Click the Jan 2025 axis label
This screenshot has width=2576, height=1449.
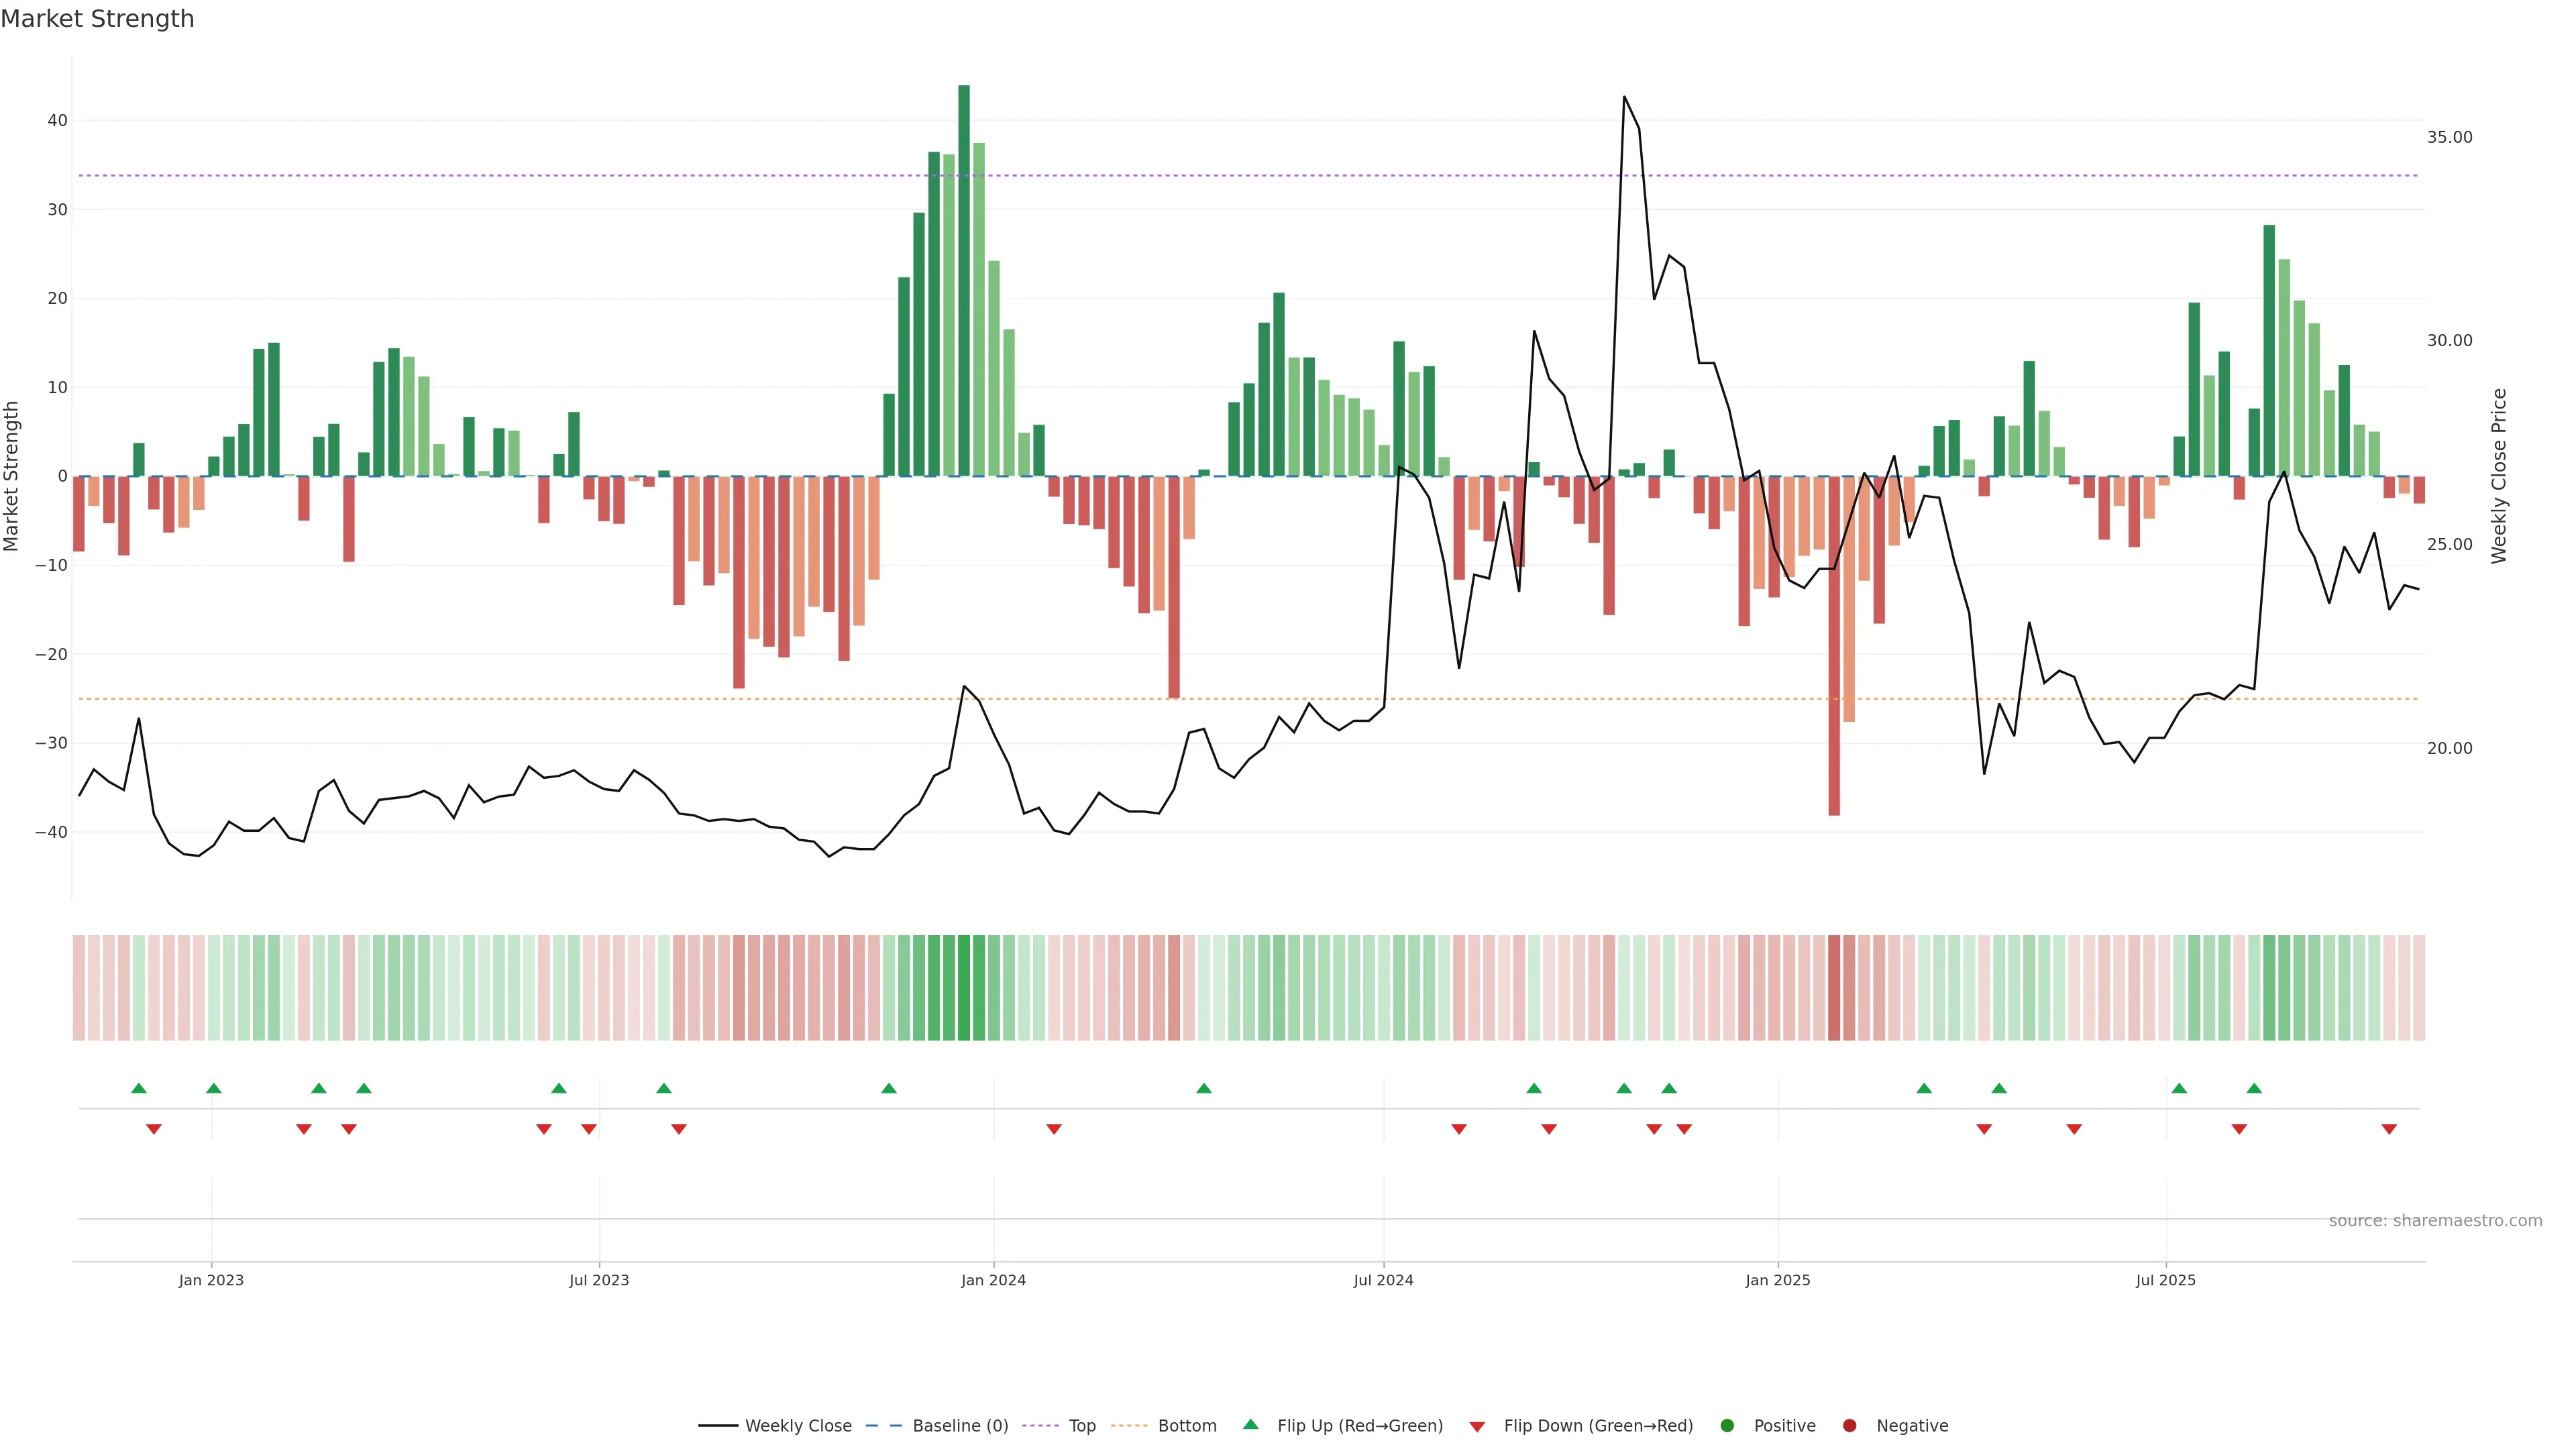1778,1280
